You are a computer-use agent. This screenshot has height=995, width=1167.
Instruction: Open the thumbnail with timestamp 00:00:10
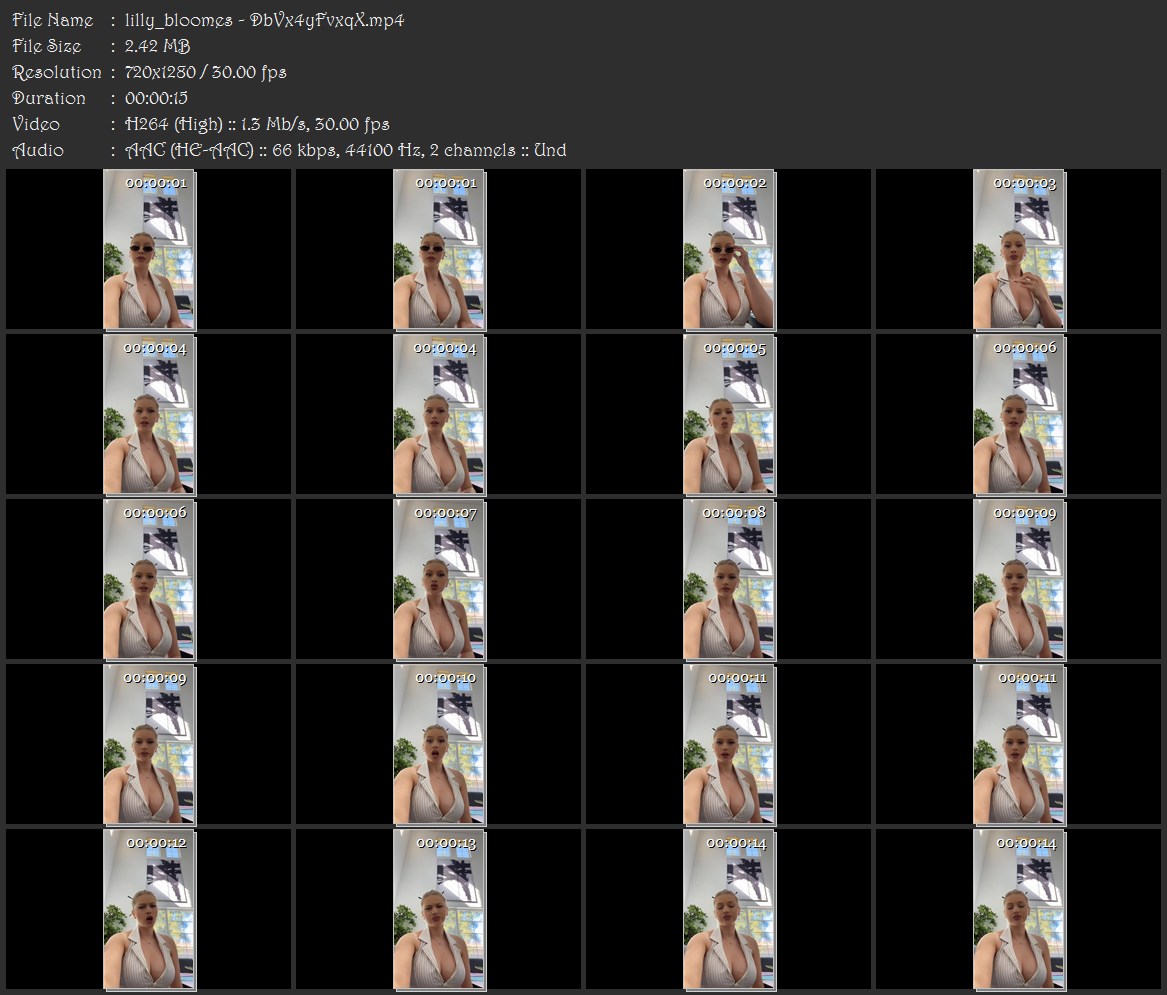click(x=439, y=745)
